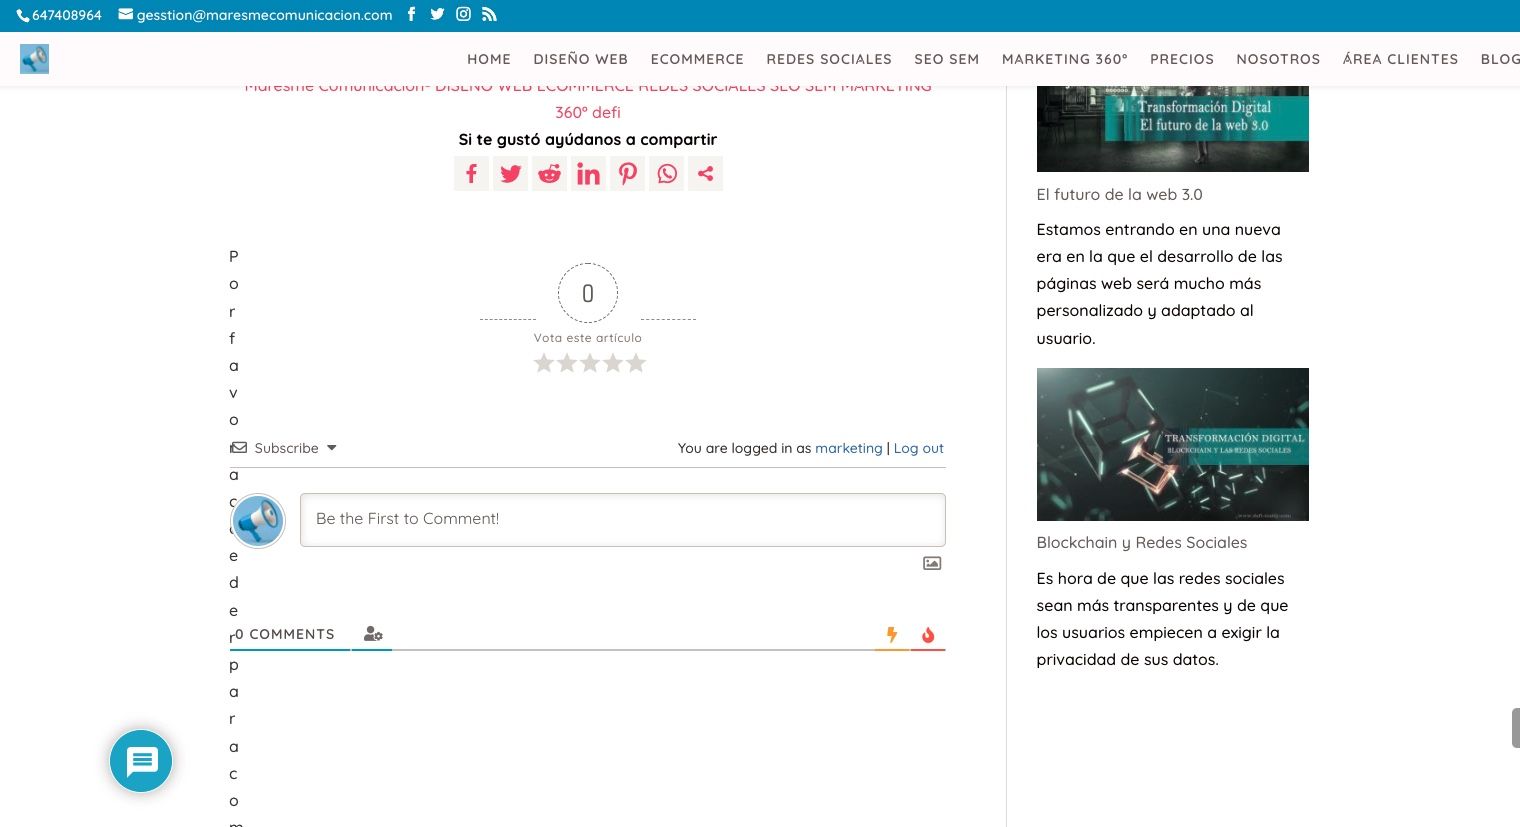Open the RSS feed icon in the top bar
This screenshot has height=827, width=1520.
[x=489, y=14]
